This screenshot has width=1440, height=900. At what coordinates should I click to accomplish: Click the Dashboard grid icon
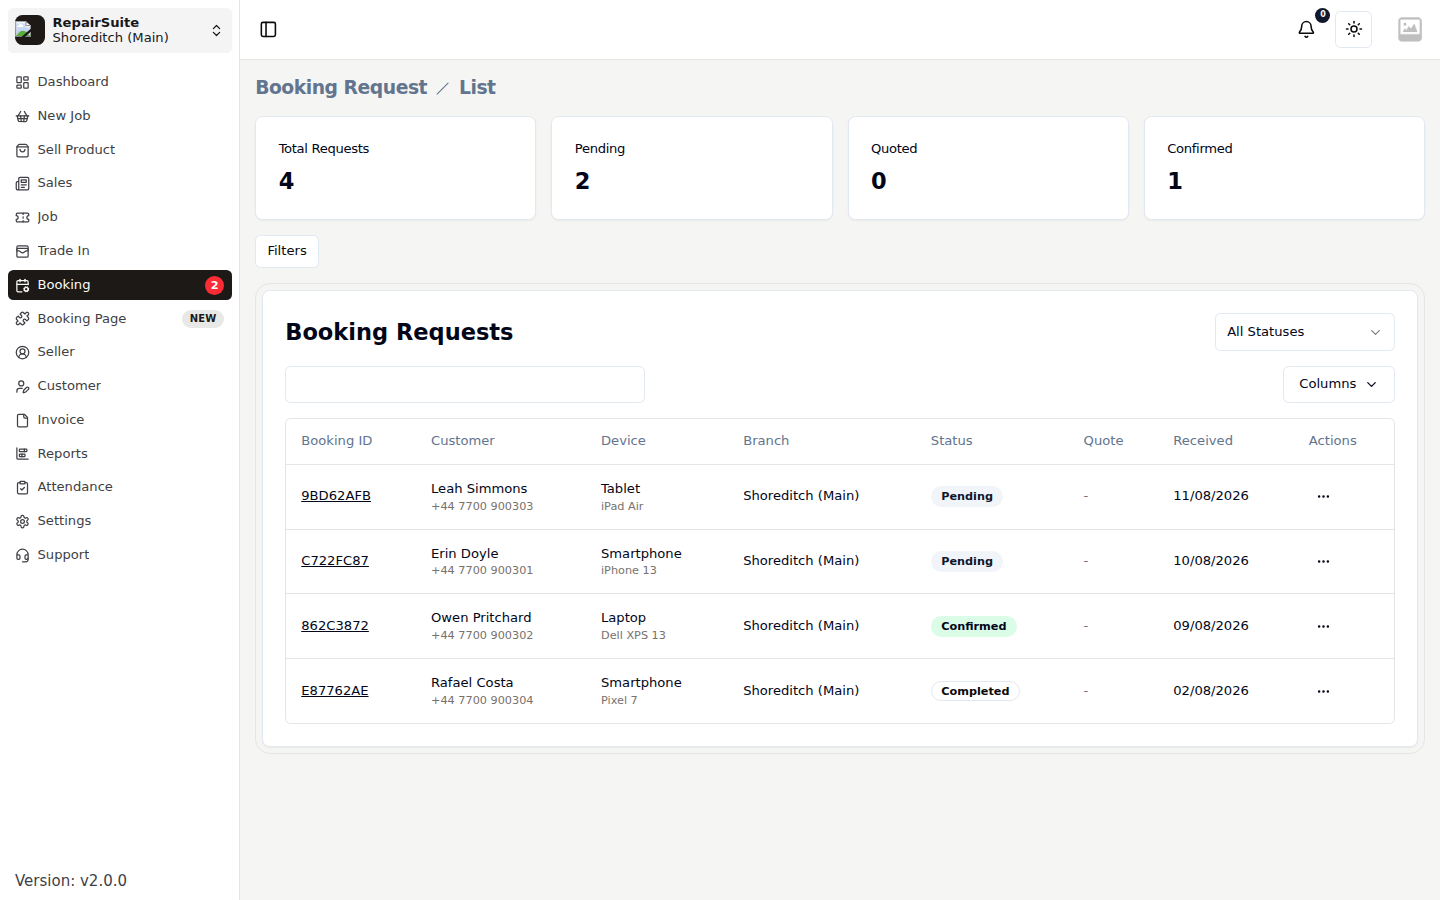click(22, 82)
